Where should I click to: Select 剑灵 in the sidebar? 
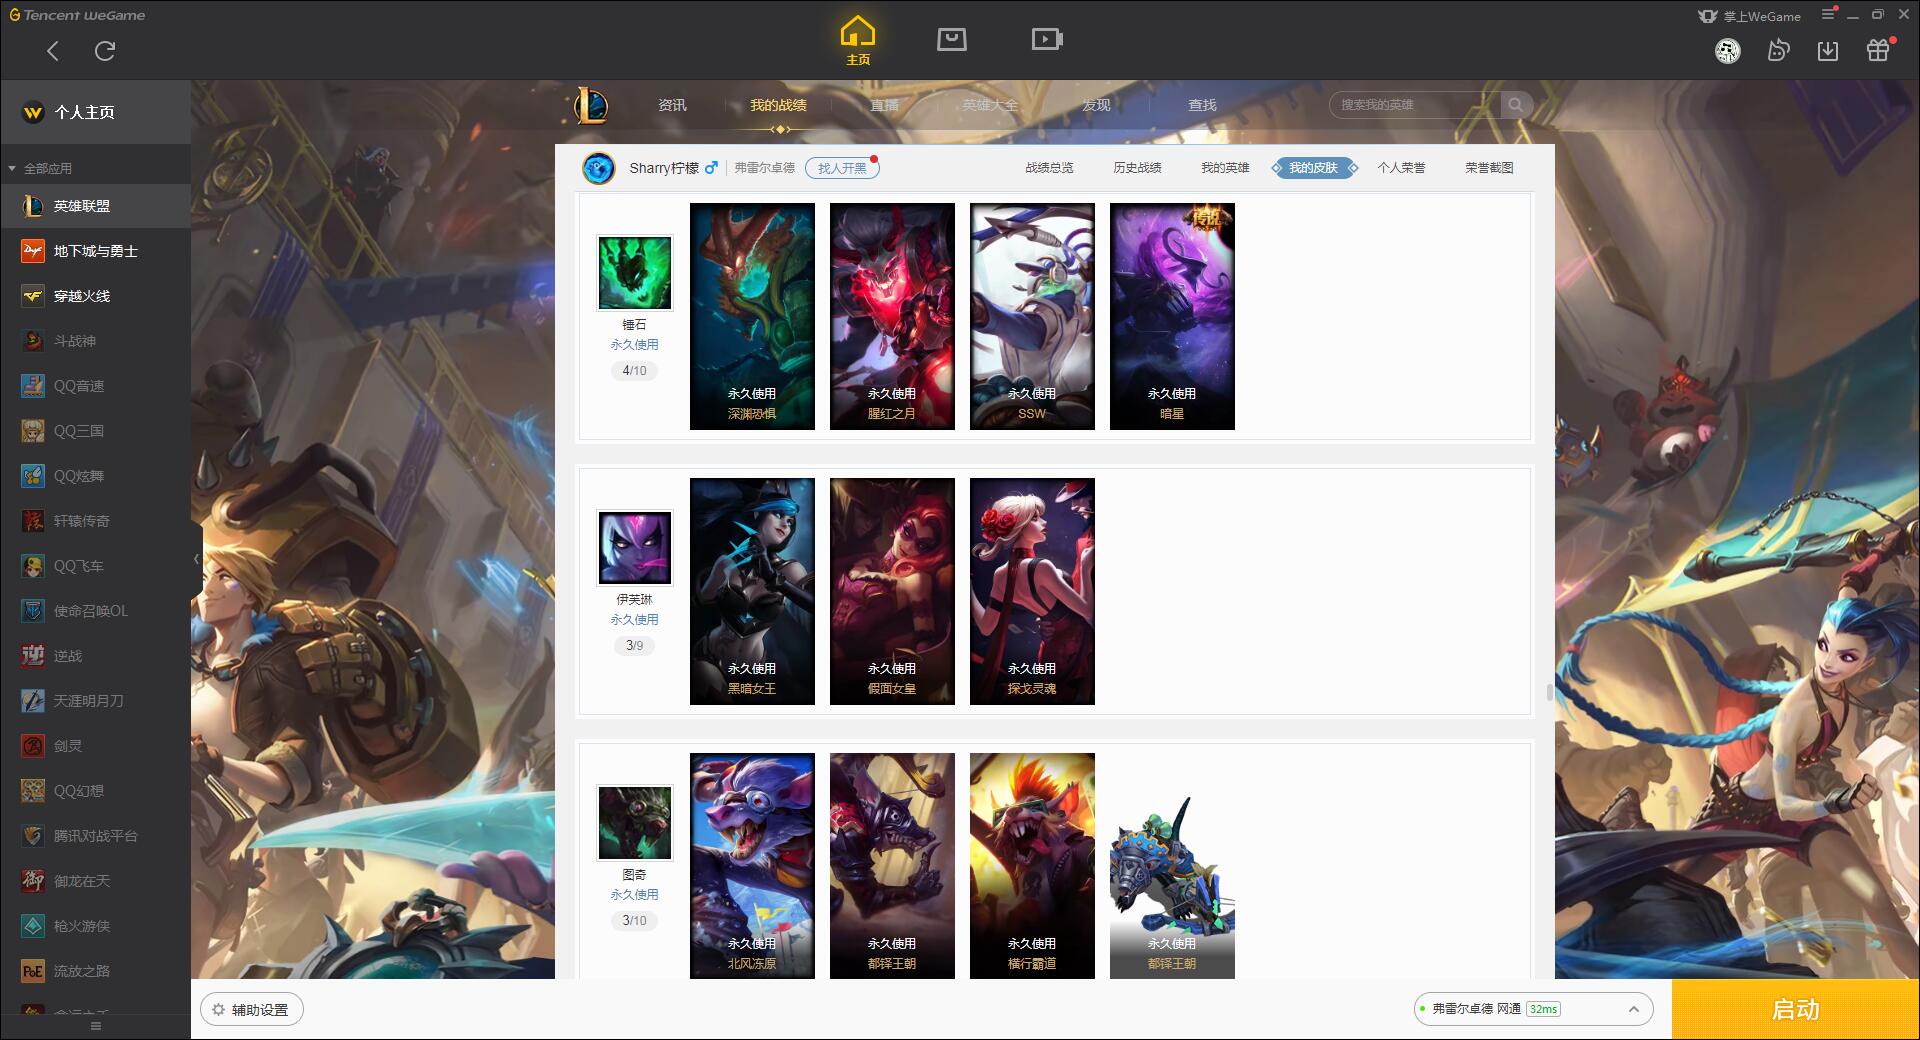click(95, 746)
